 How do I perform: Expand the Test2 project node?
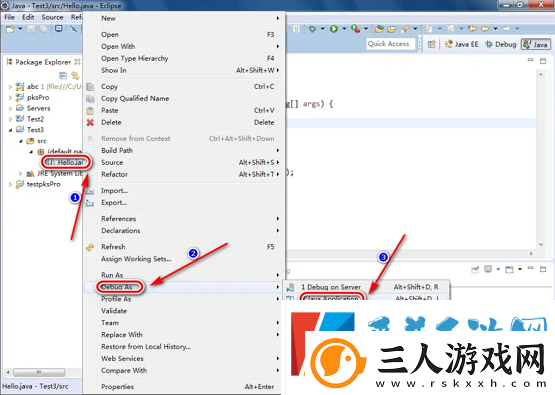[10, 119]
